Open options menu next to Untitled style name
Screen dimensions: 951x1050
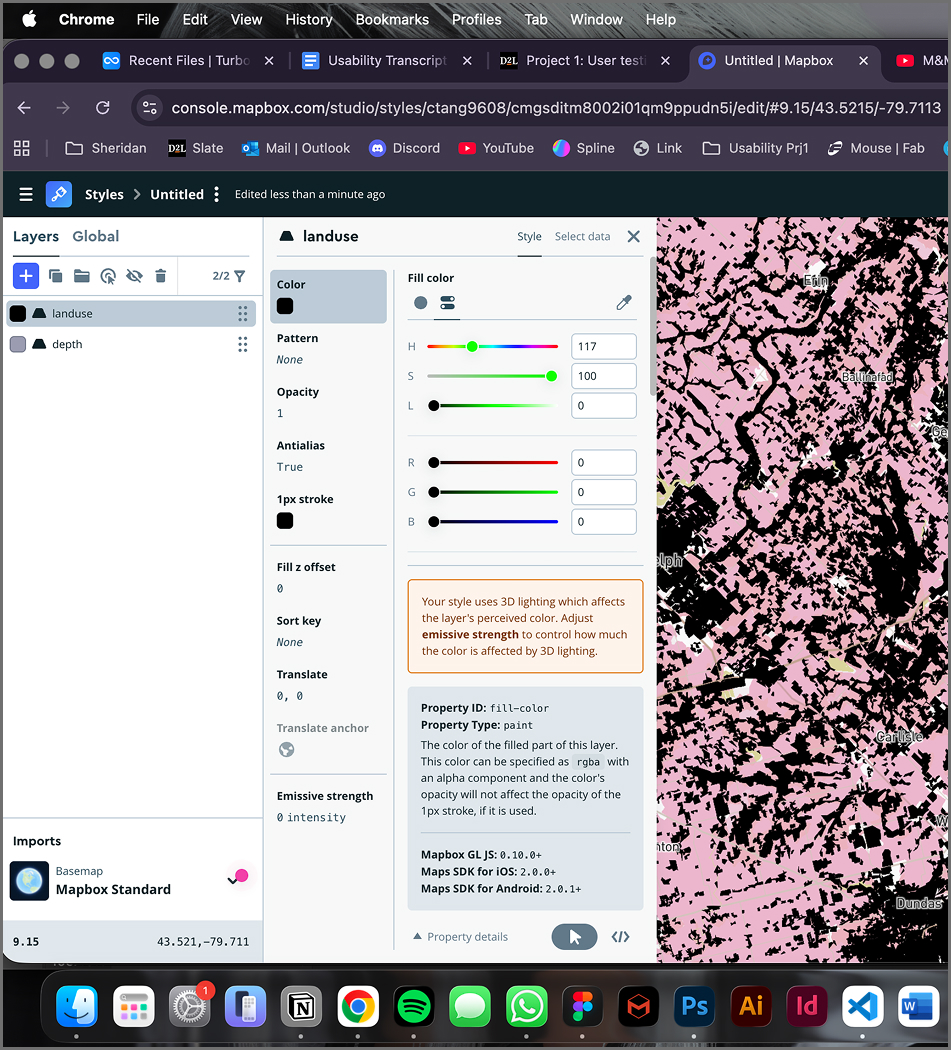[216, 194]
